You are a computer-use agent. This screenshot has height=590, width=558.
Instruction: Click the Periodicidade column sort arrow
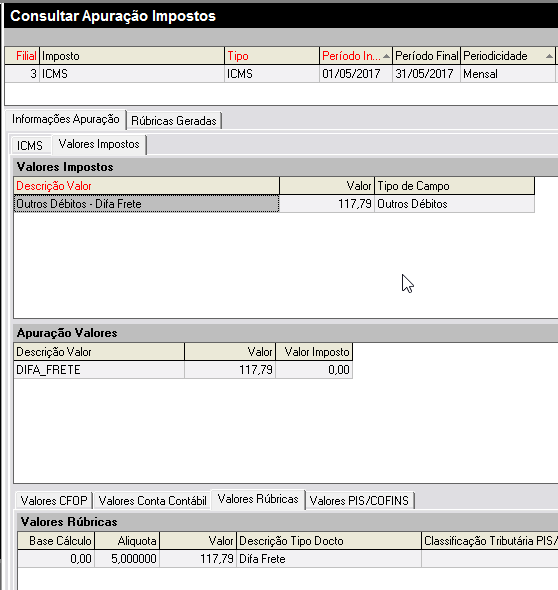point(549,56)
